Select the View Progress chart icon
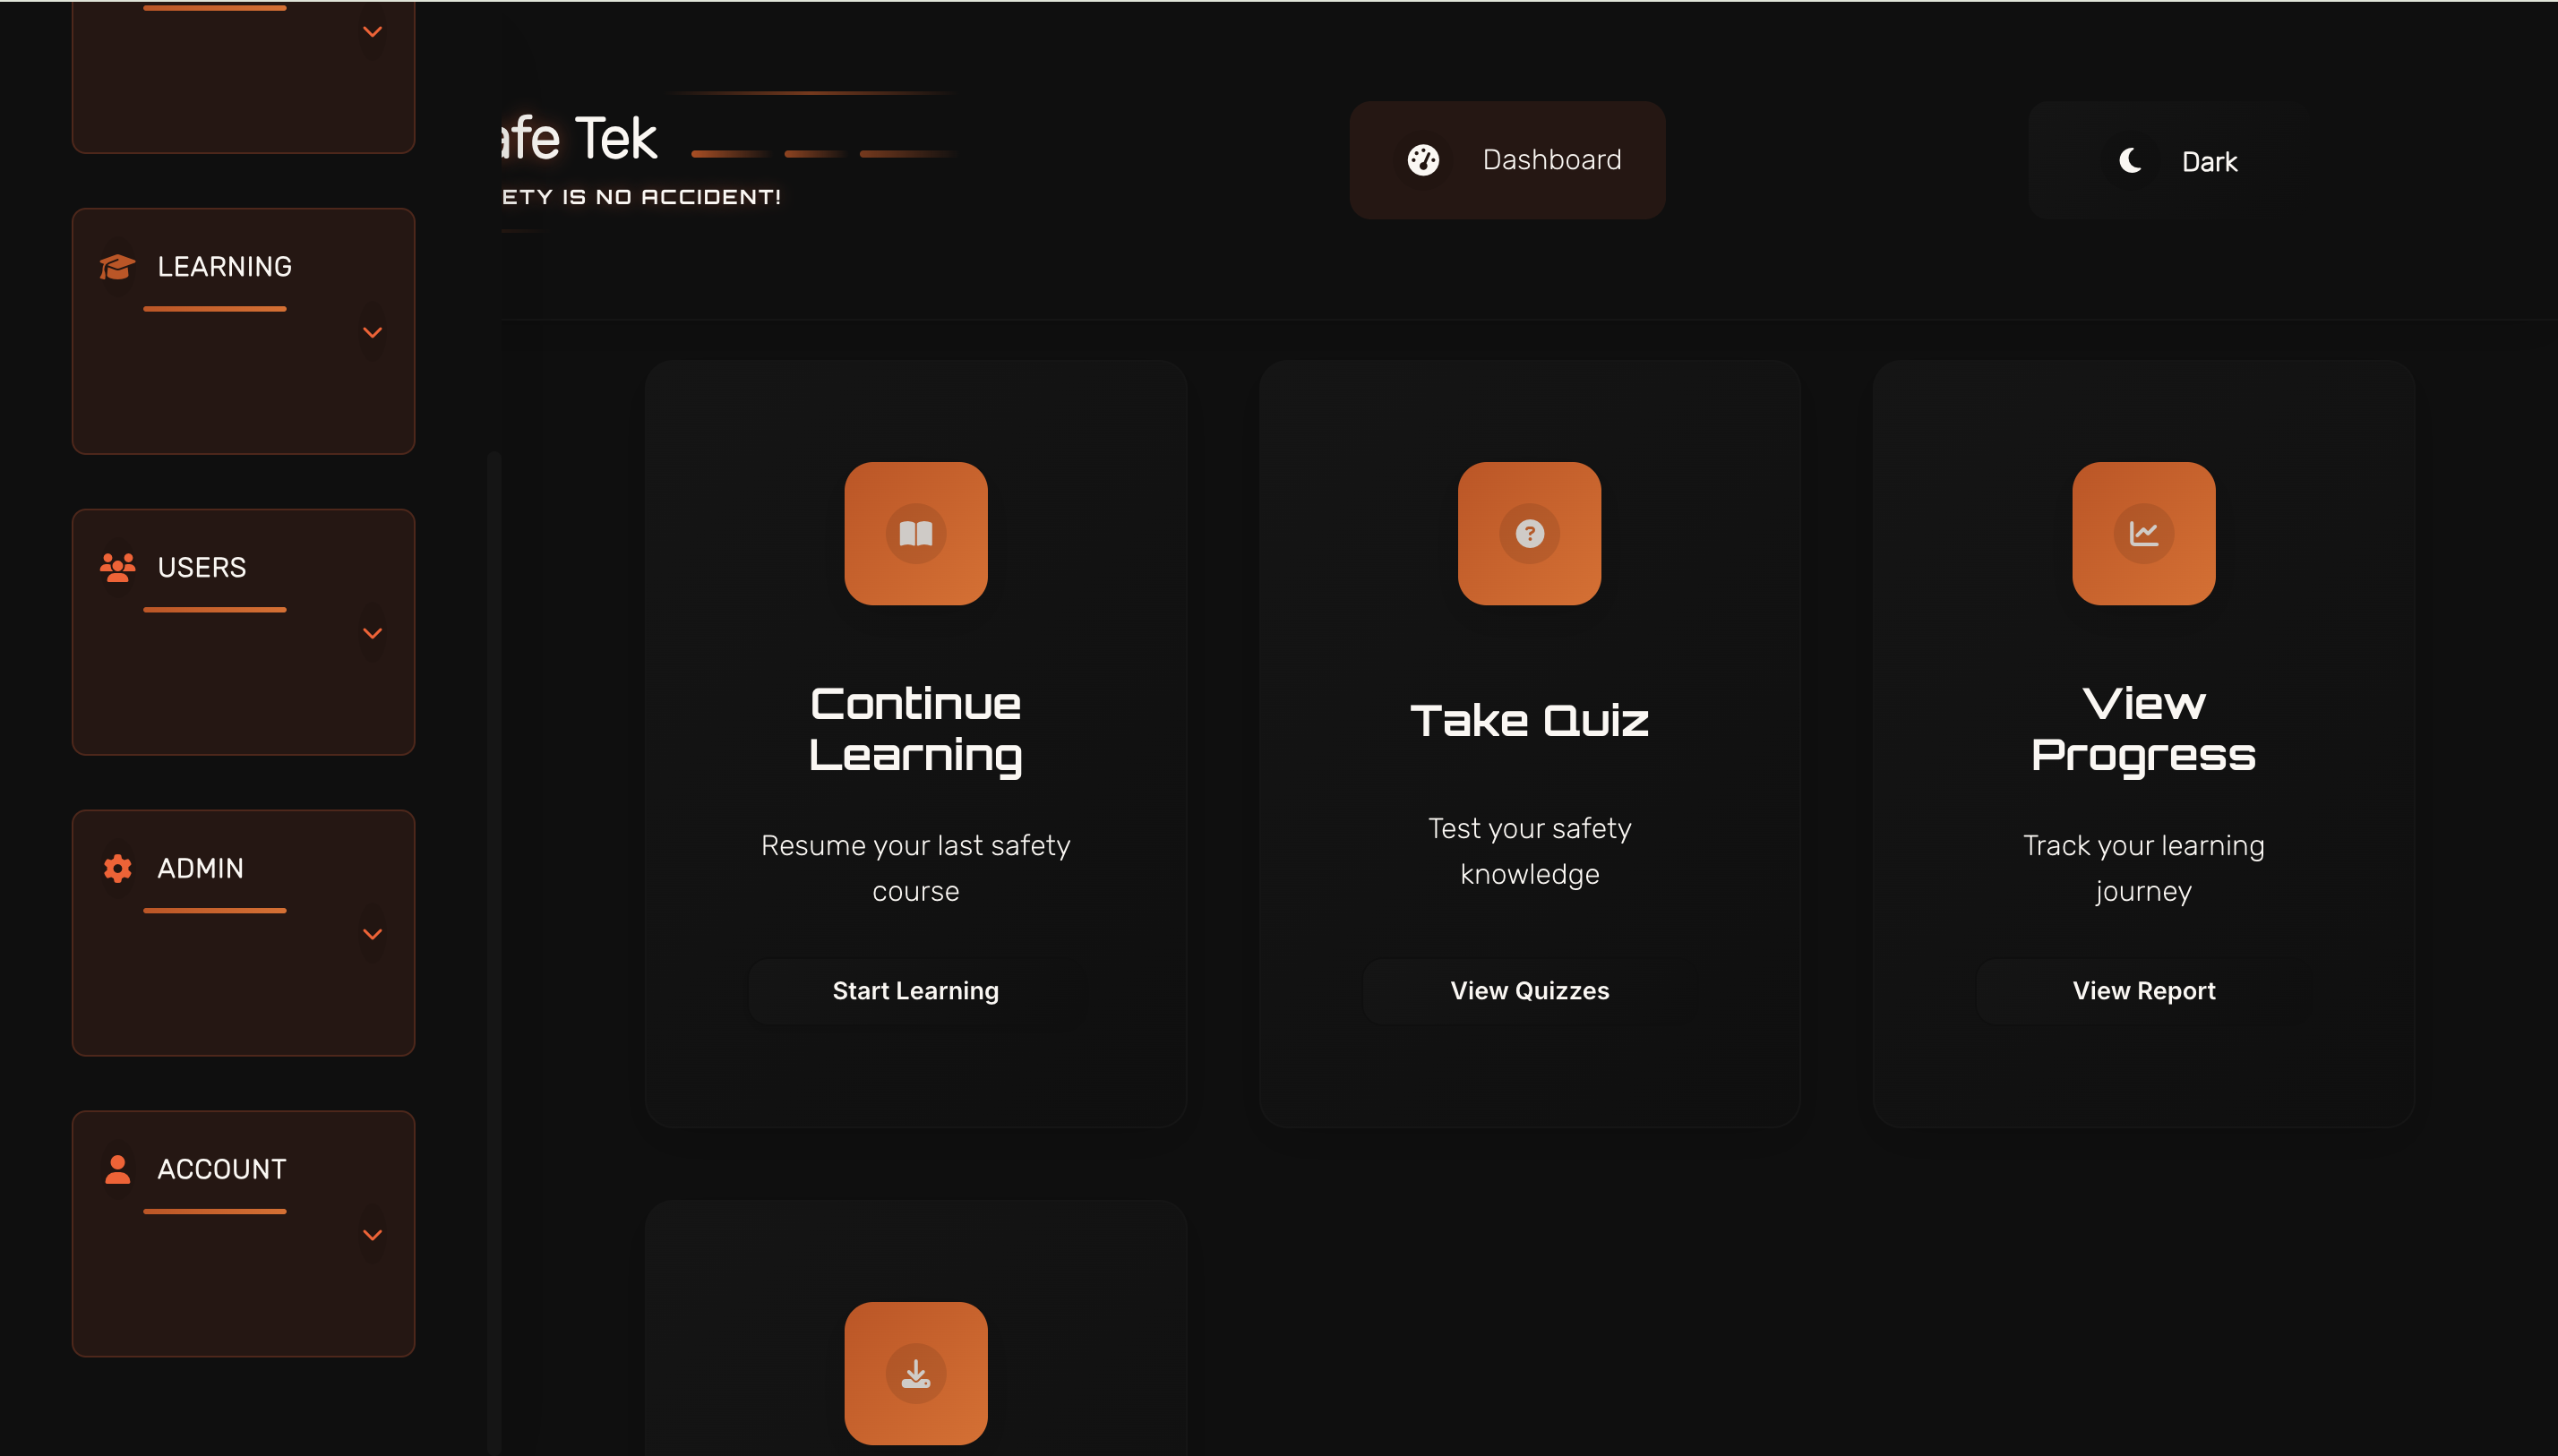This screenshot has height=1456, width=2558. coord(2142,534)
